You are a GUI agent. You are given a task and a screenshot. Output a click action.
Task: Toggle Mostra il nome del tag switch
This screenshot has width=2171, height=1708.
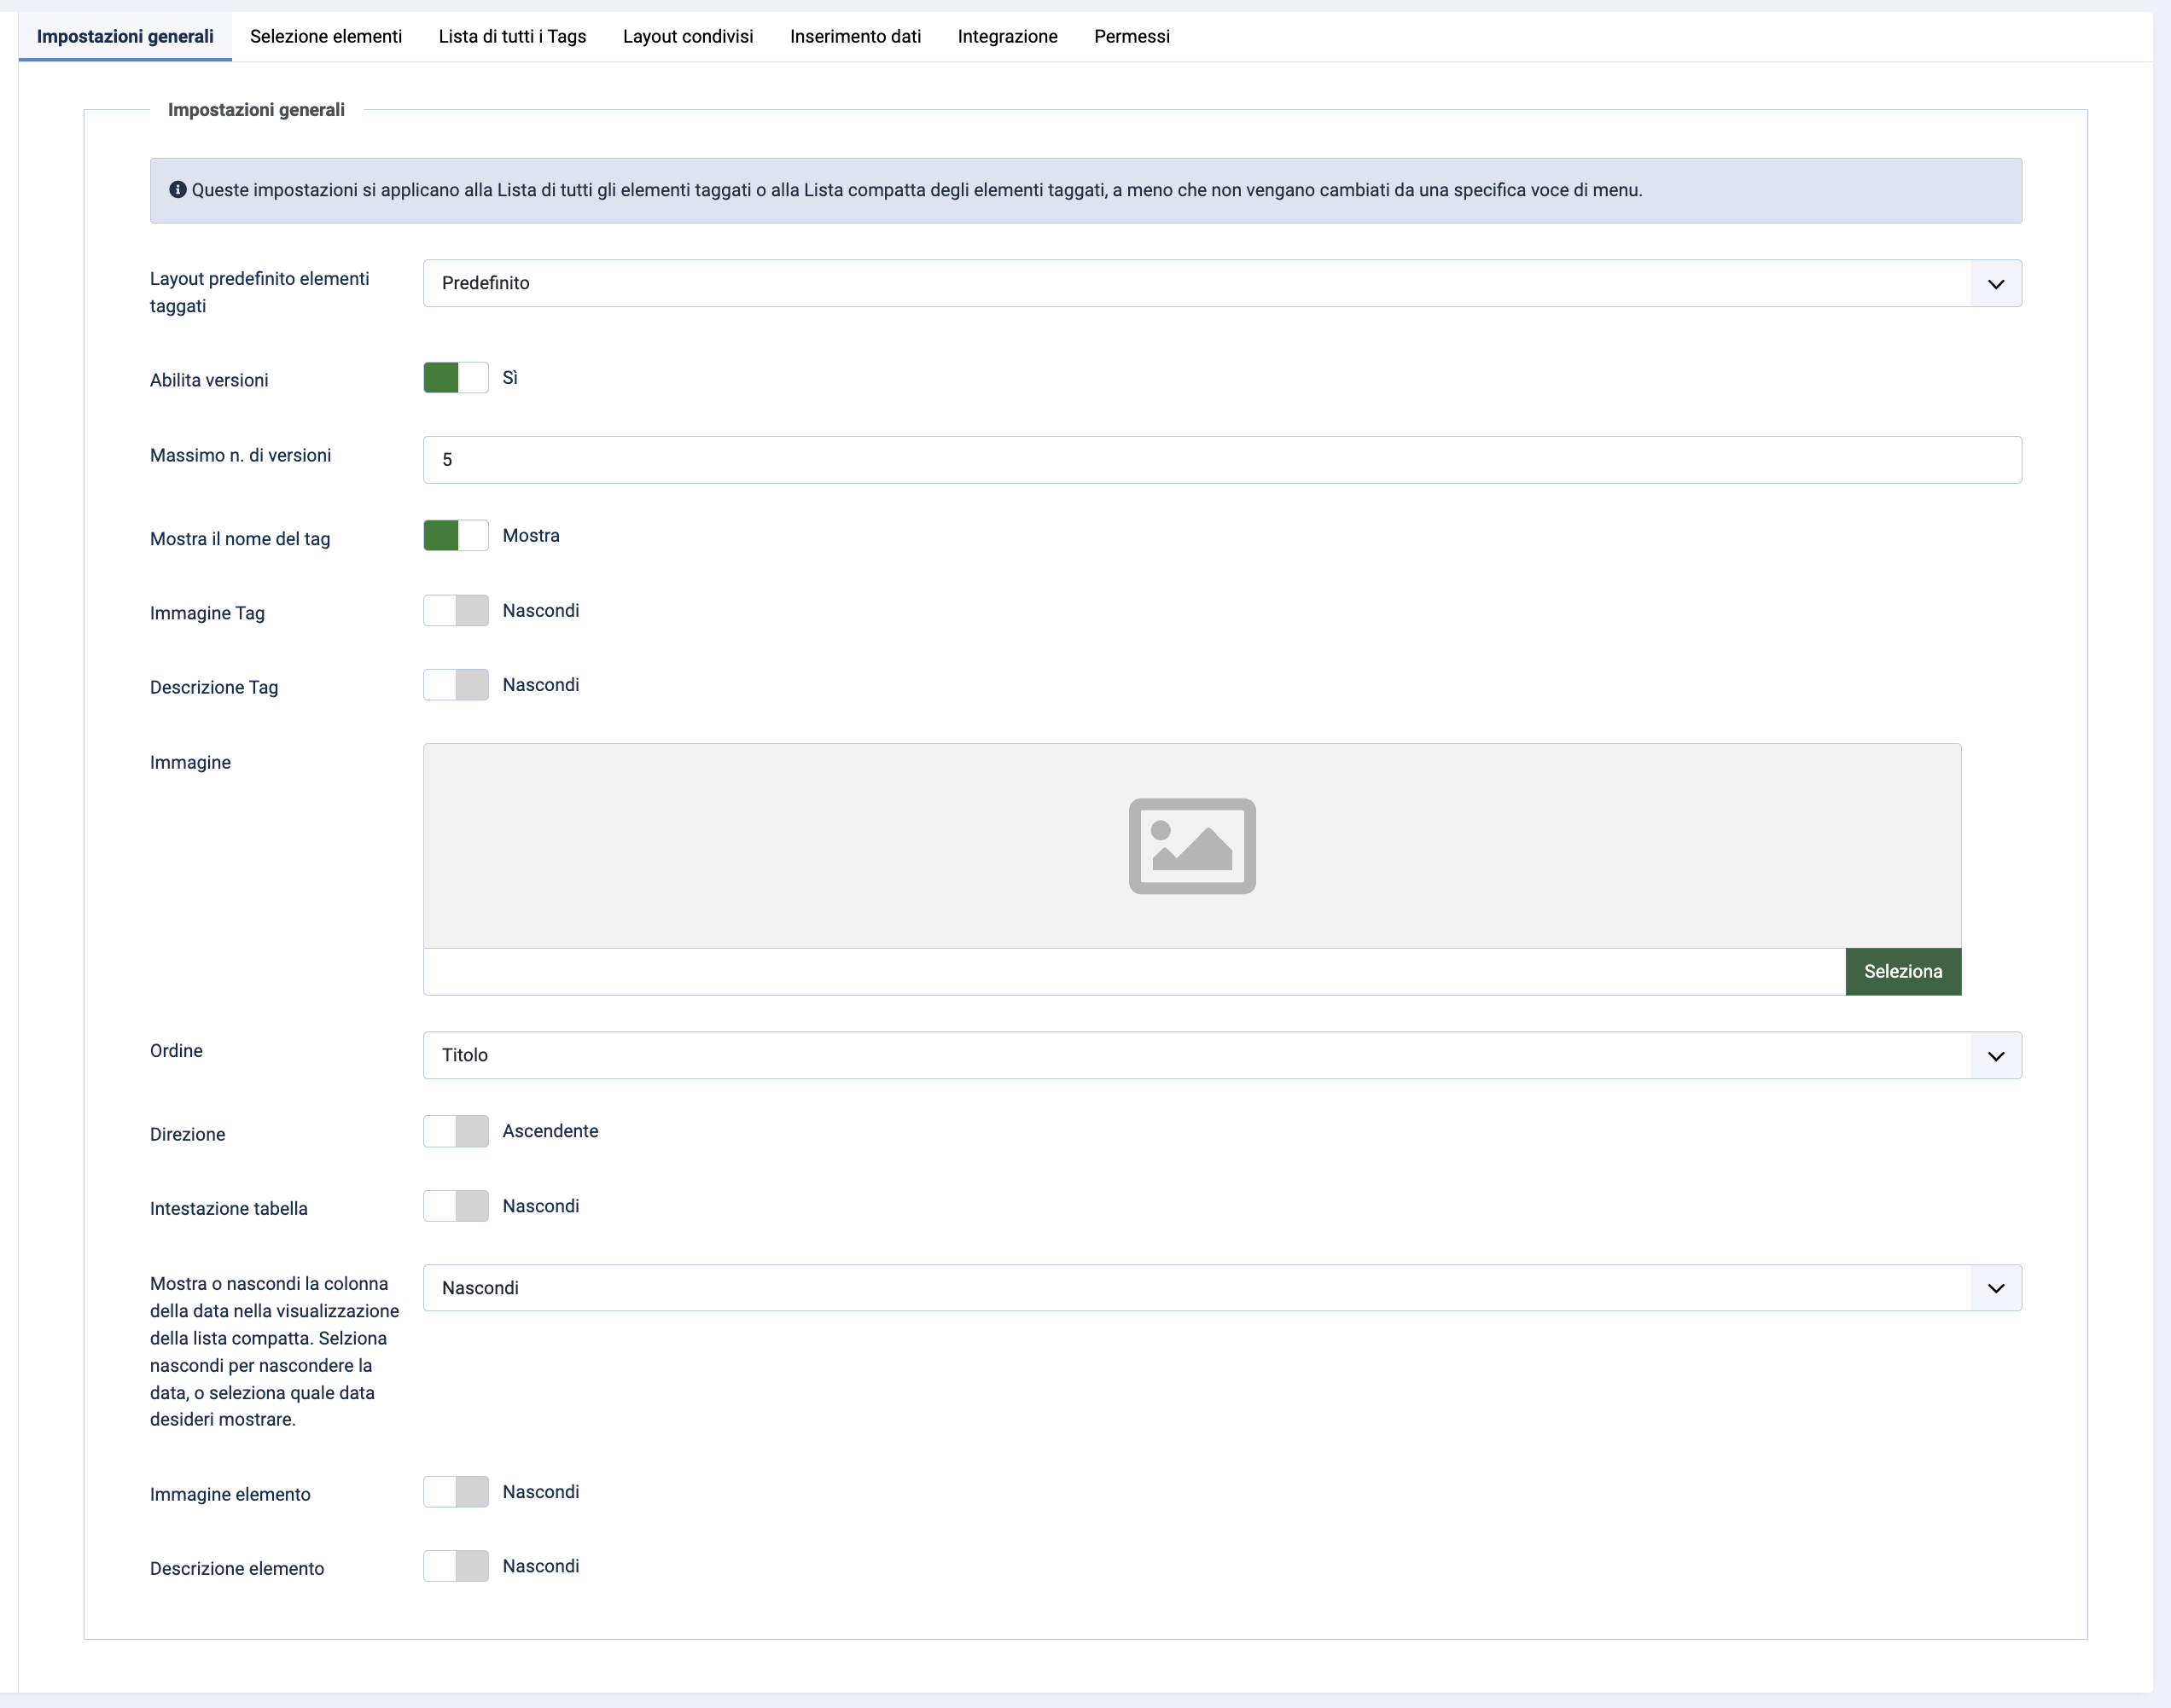tap(456, 536)
